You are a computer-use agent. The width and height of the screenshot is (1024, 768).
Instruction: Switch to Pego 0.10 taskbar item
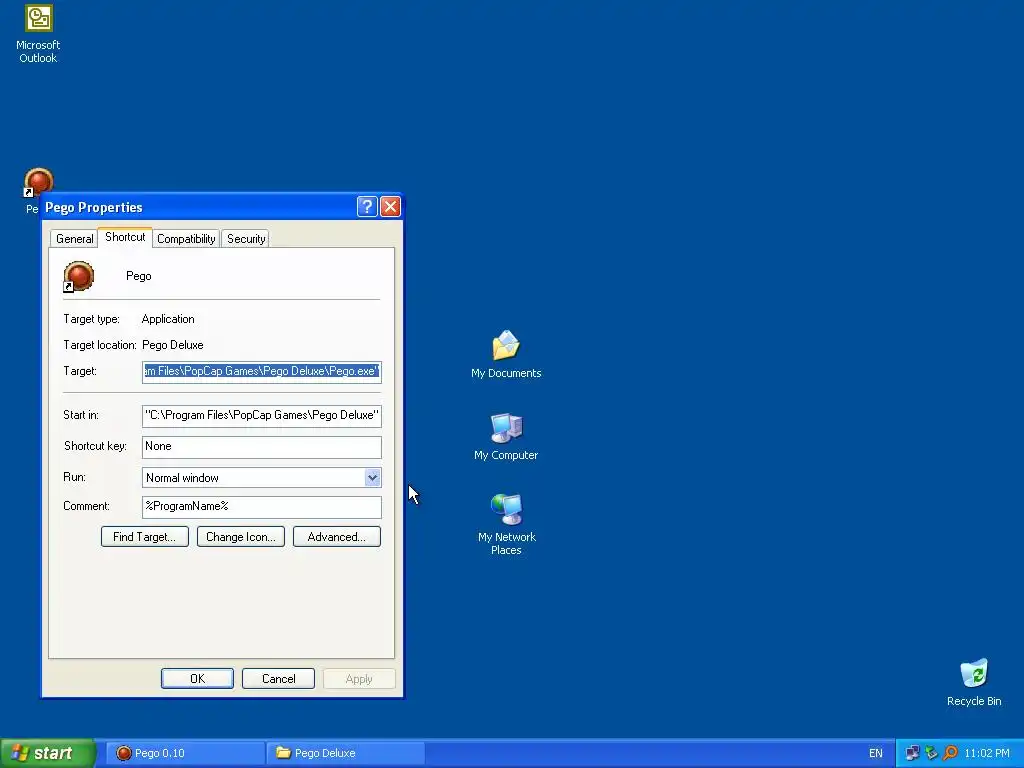185,753
